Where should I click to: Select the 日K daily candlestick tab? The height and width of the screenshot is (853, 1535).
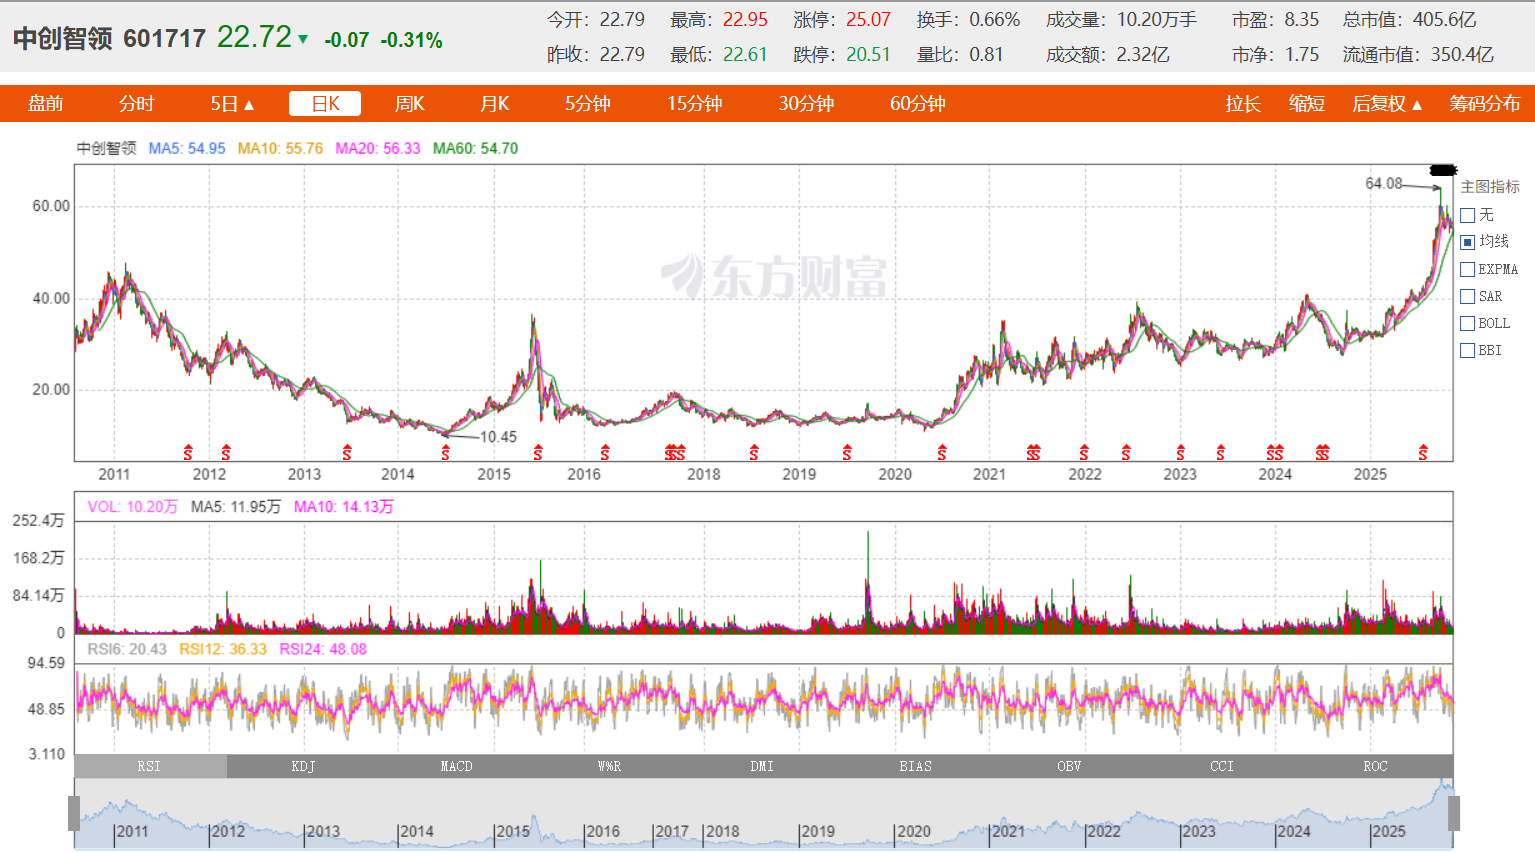tap(325, 104)
